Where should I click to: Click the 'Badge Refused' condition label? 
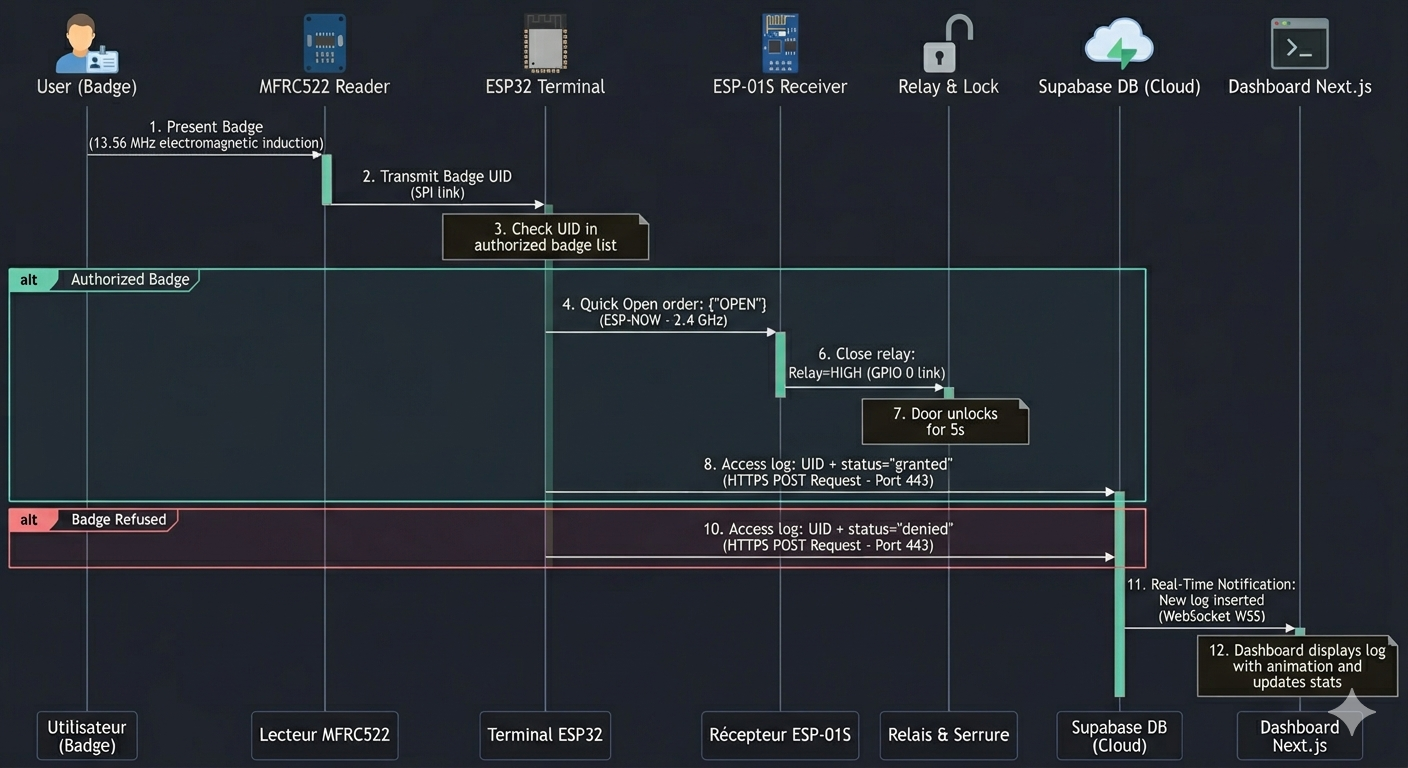point(118,520)
